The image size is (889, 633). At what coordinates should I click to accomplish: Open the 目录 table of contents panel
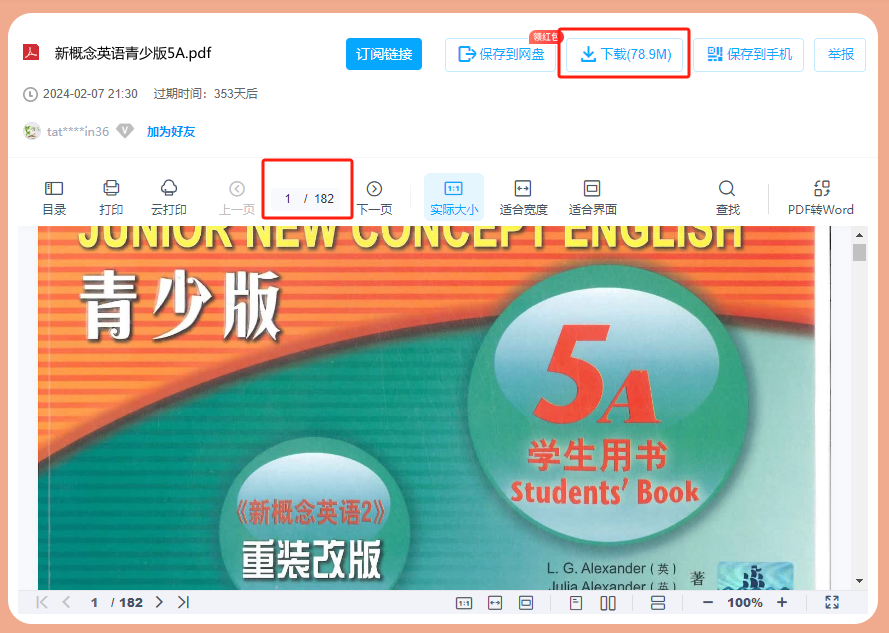54,197
